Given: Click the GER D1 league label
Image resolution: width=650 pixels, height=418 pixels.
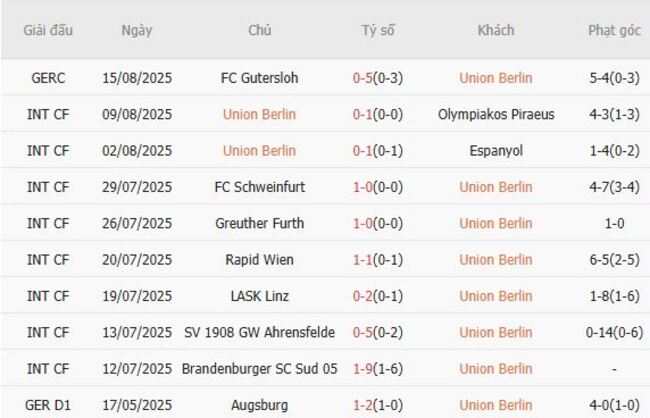Looking at the screenshot, I should [49, 405].
